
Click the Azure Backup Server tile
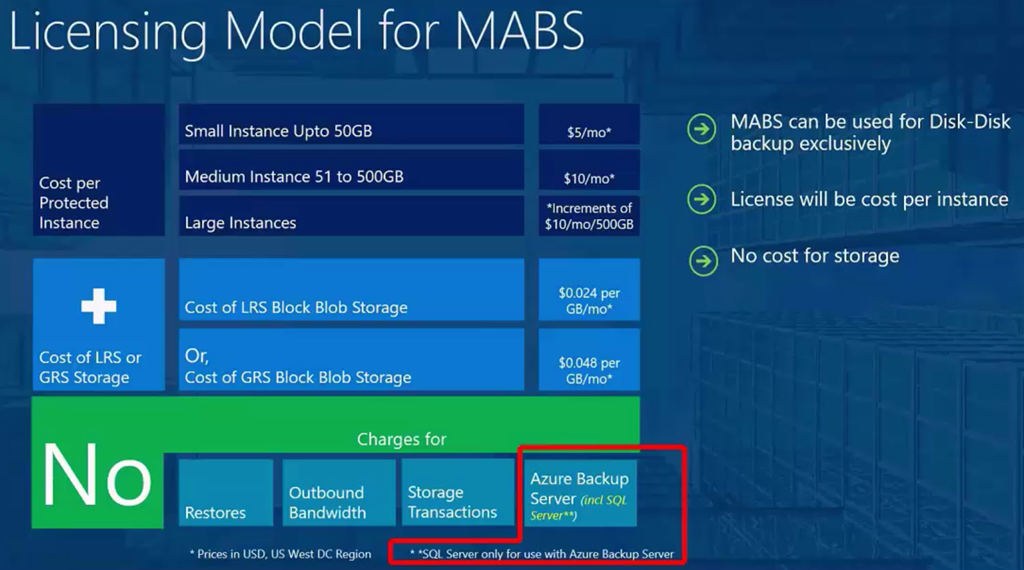579,493
